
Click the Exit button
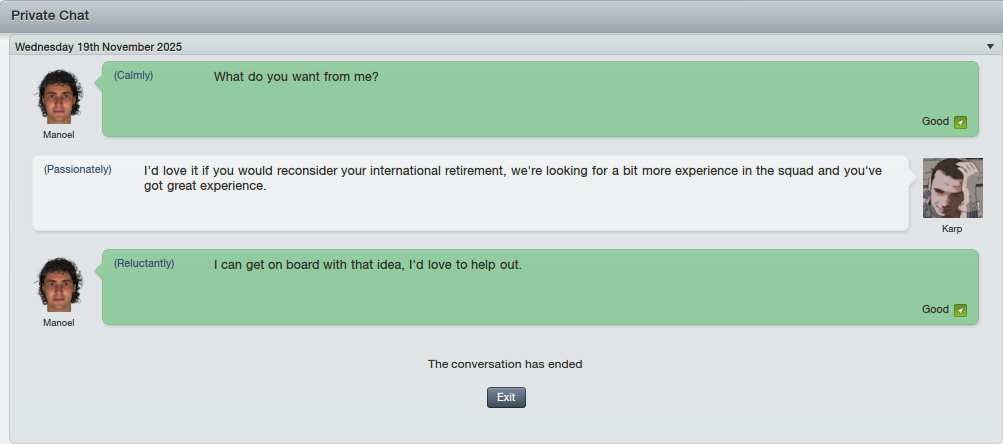(506, 397)
